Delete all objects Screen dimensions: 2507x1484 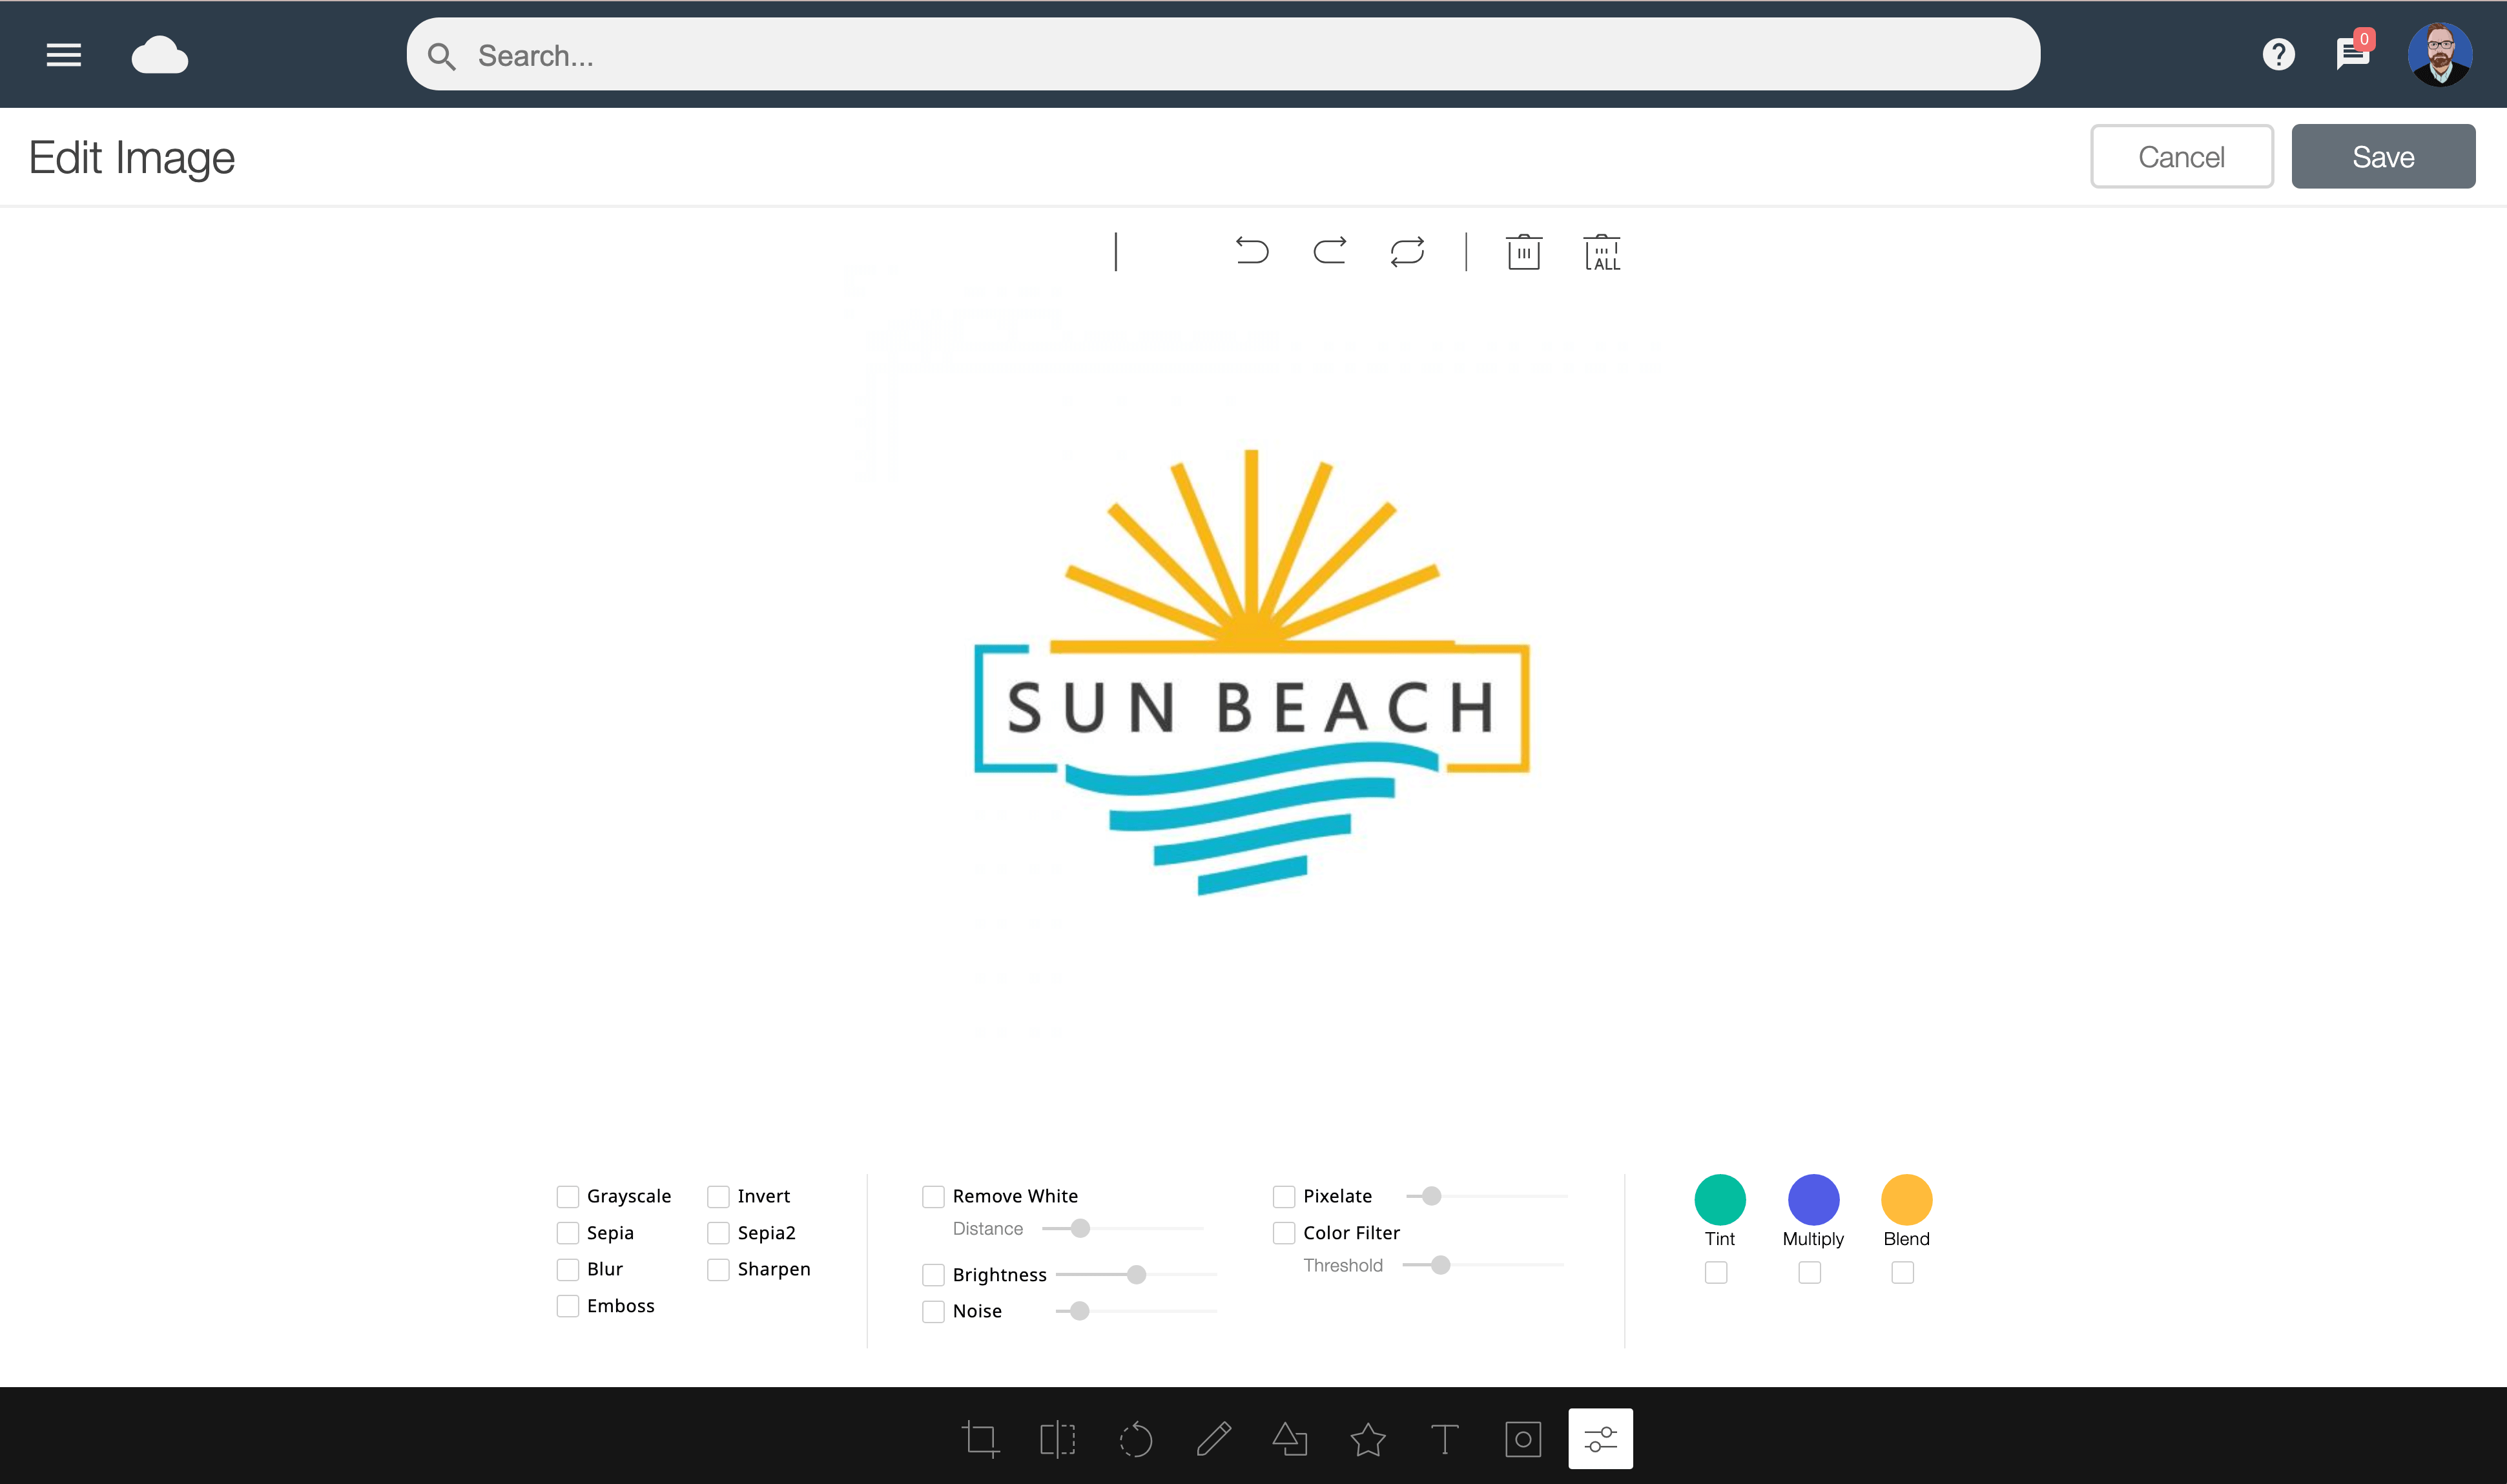click(1601, 252)
